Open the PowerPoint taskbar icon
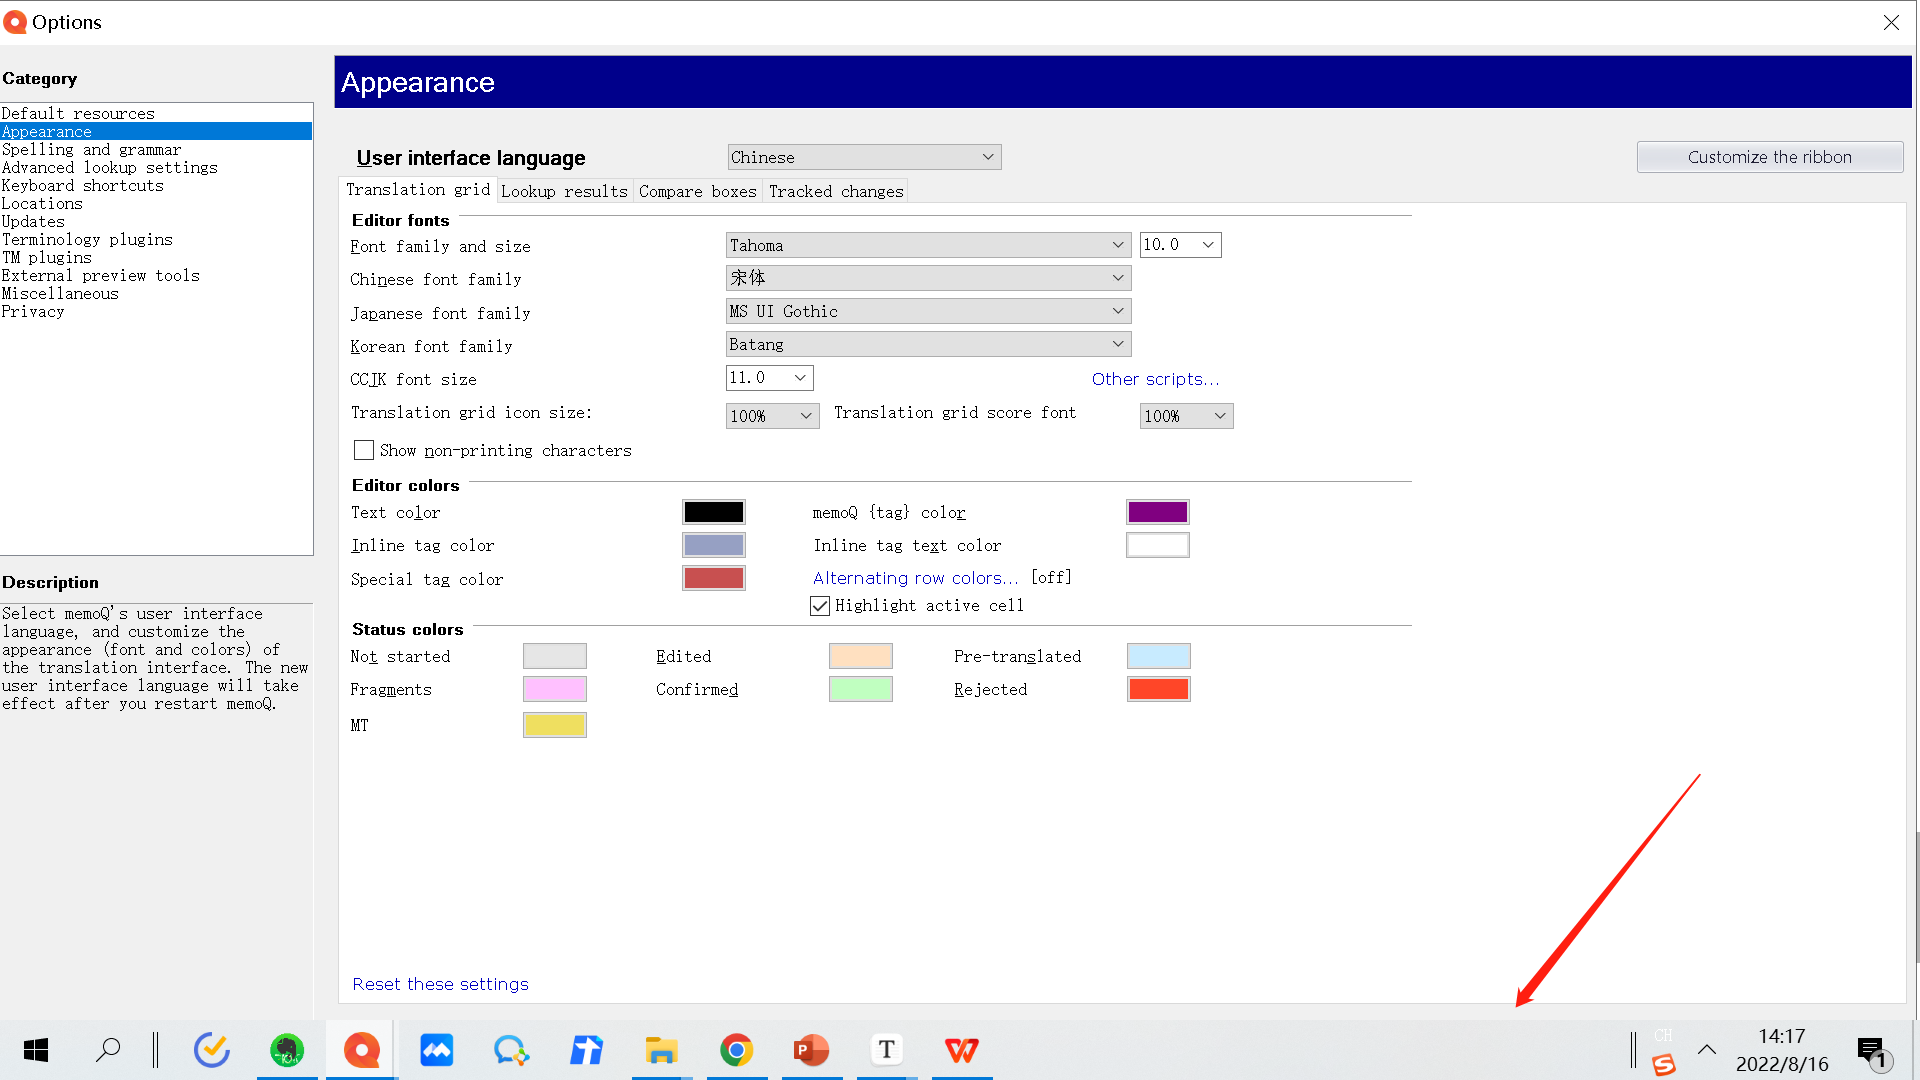This screenshot has width=1920, height=1080. pos(812,1050)
